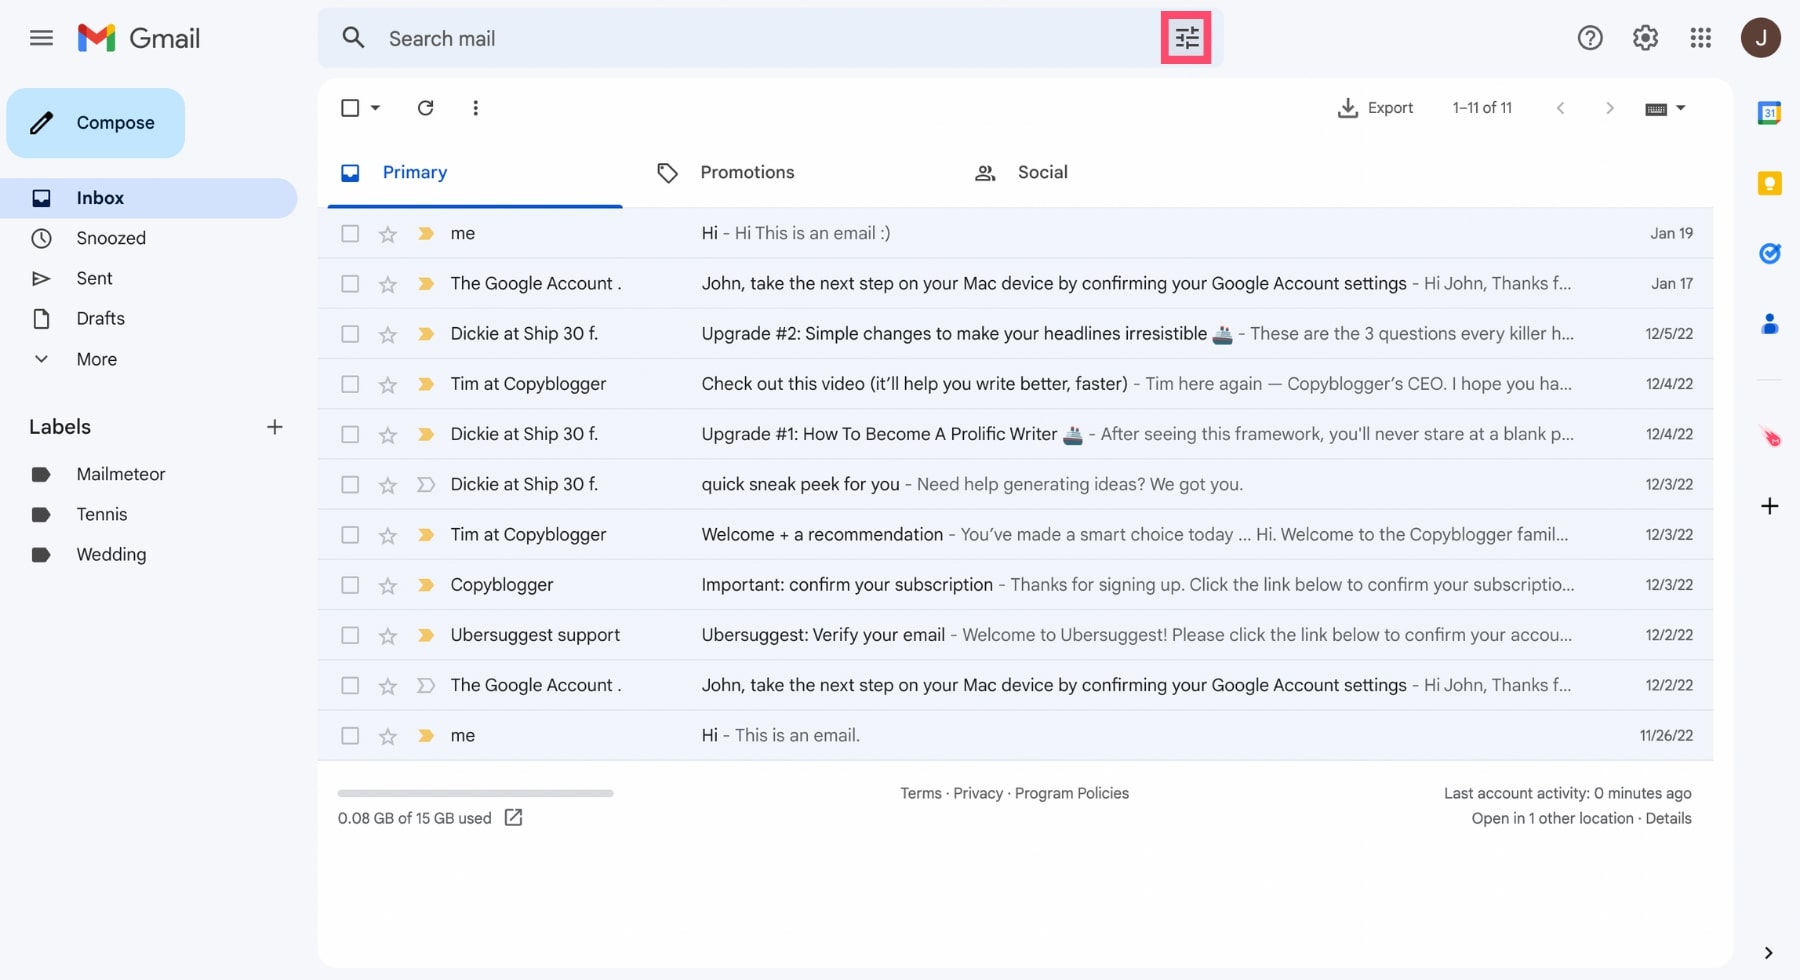Open storage management link icon
The image size is (1800, 980).
pos(513,818)
